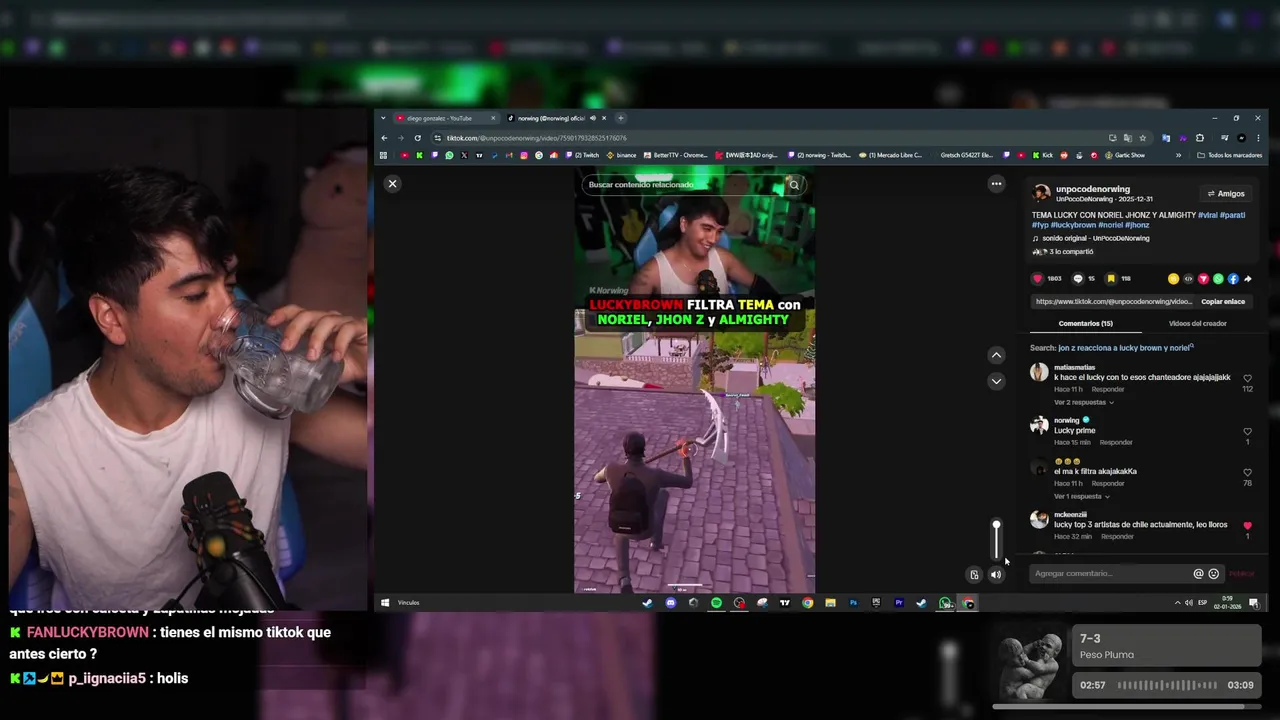This screenshot has height=720, width=1280.
Task: Expand 'Ver 2 respuestas' under matiasmatias
Action: click(x=1084, y=402)
